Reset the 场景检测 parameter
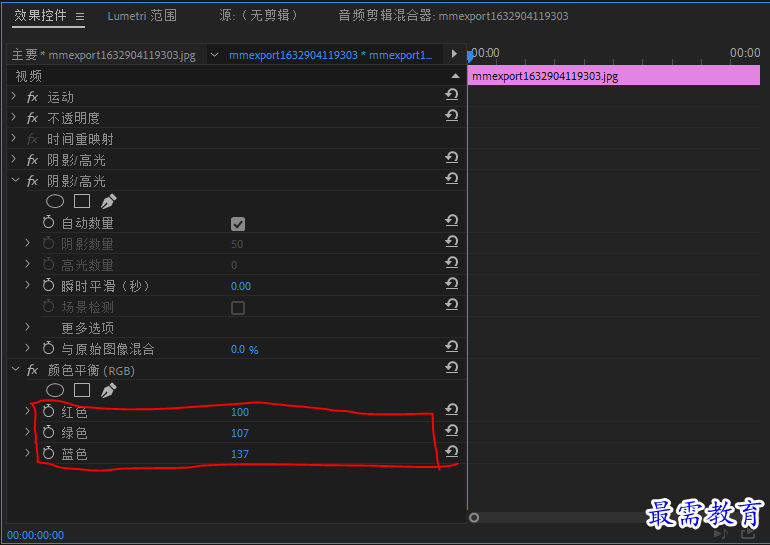770x545 pixels. click(x=452, y=304)
